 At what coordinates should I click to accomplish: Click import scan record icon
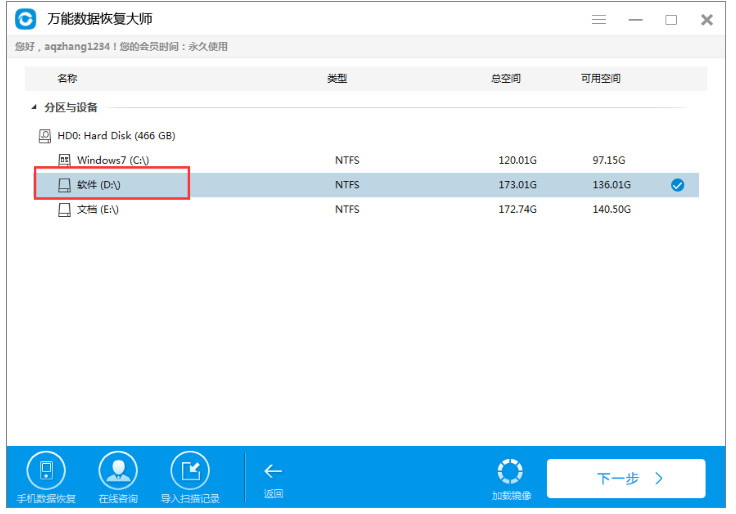pyautogui.click(x=189, y=470)
